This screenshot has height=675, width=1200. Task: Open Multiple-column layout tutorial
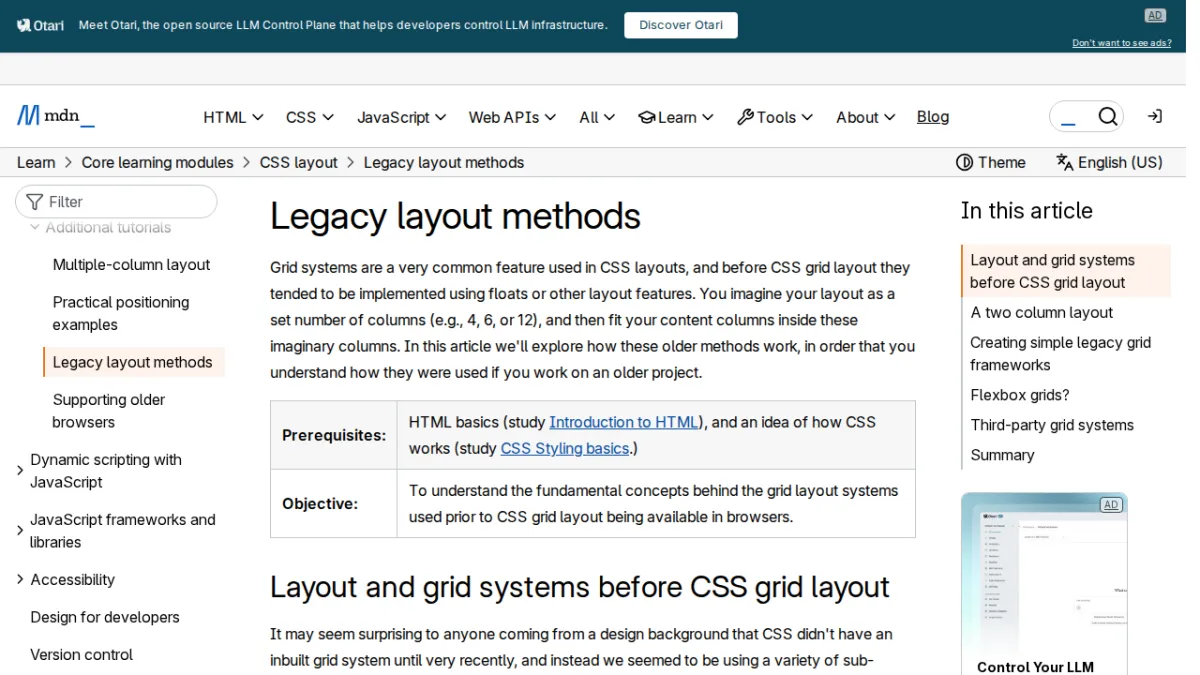click(x=131, y=265)
